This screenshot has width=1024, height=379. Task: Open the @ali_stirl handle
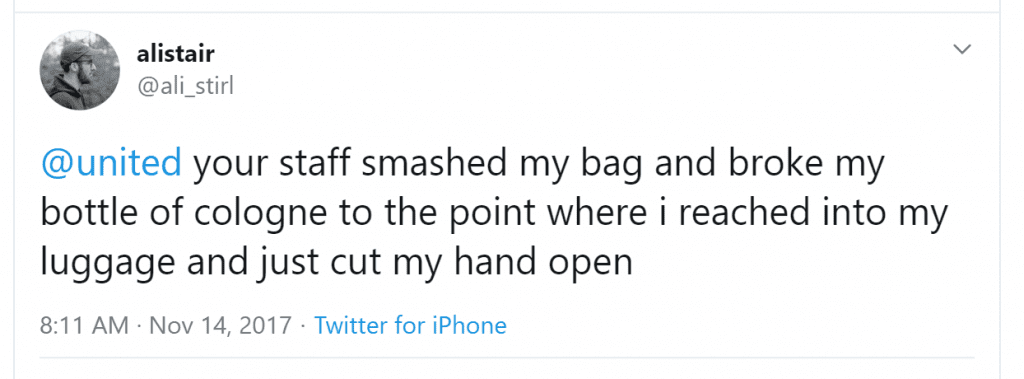(x=185, y=86)
